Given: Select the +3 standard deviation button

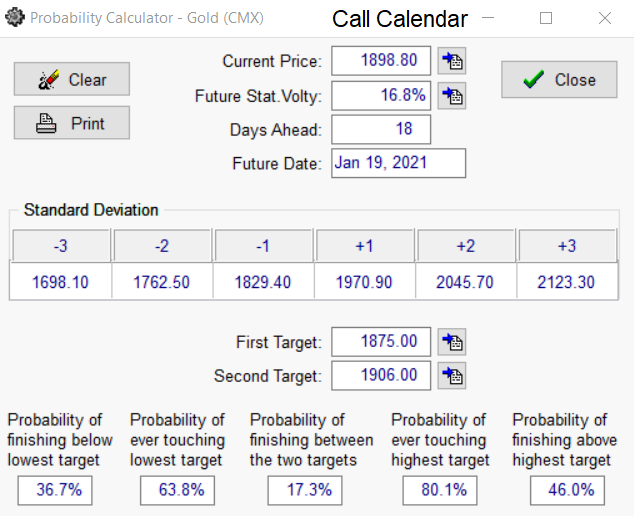Looking at the screenshot, I should pos(567,246).
